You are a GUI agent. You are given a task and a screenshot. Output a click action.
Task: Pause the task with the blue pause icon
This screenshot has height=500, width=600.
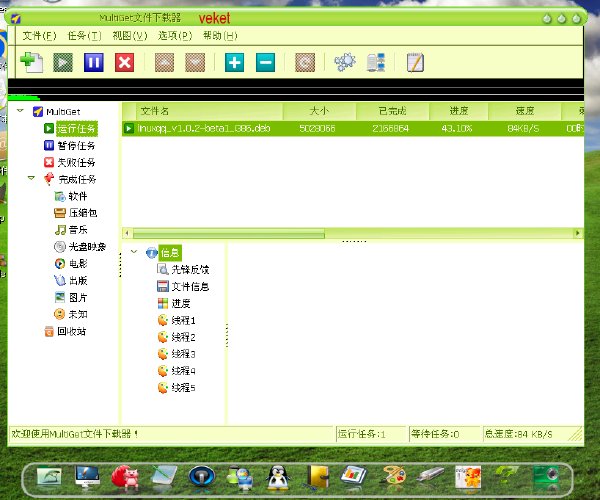click(94, 62)
